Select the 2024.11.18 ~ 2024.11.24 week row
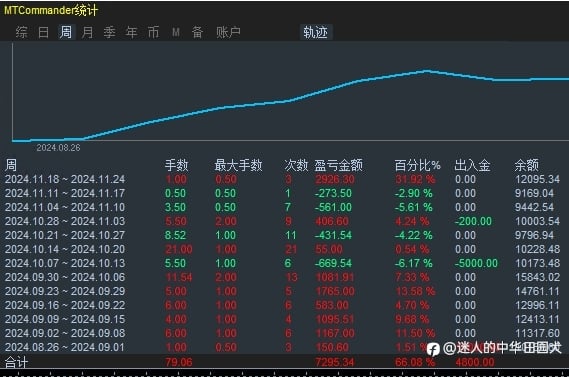Viewport: 569px width, 377px height. 284,179
